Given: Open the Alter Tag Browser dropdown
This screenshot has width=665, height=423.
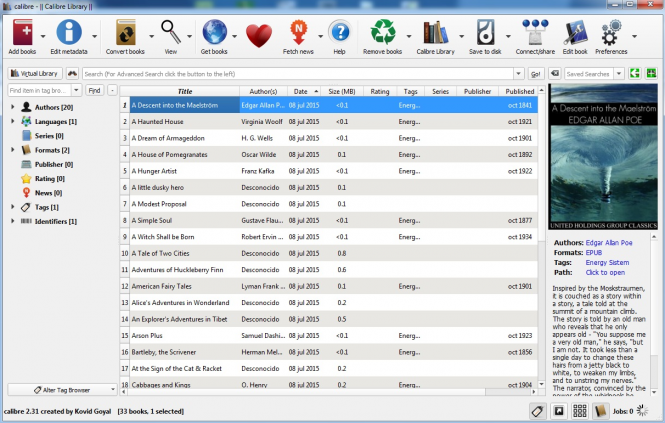Looking at the screenshot, I should (x=62, y=390).
